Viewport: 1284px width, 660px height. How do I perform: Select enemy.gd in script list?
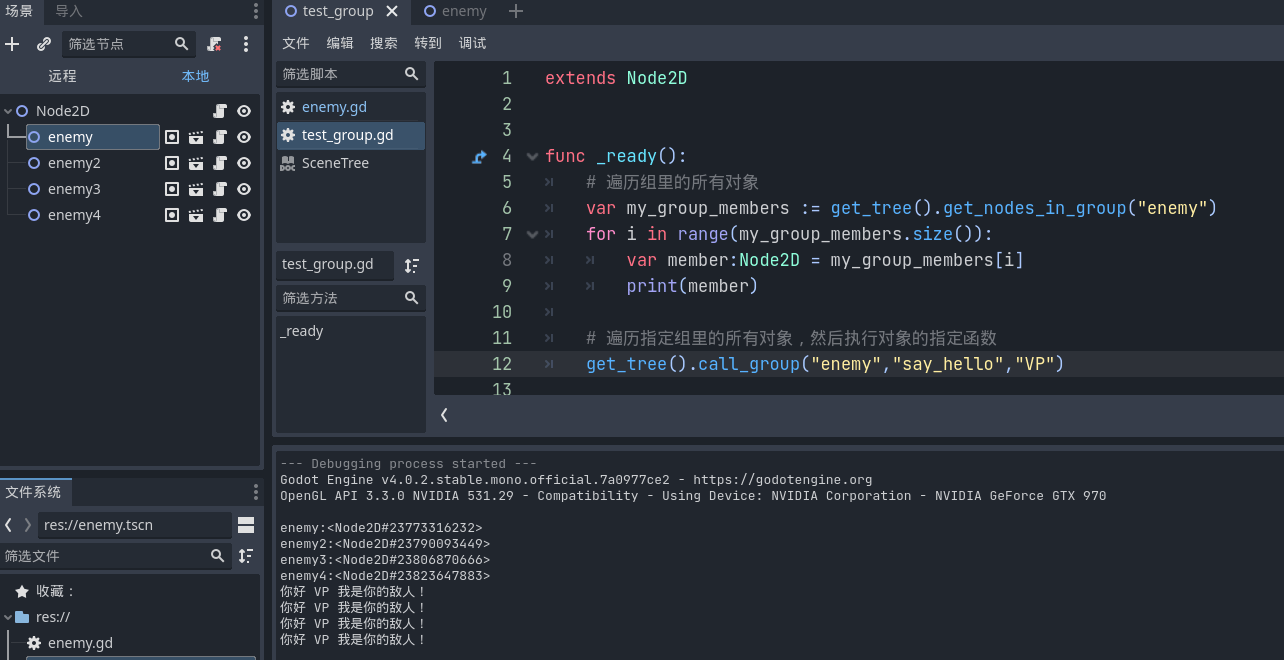pos(351,107)
